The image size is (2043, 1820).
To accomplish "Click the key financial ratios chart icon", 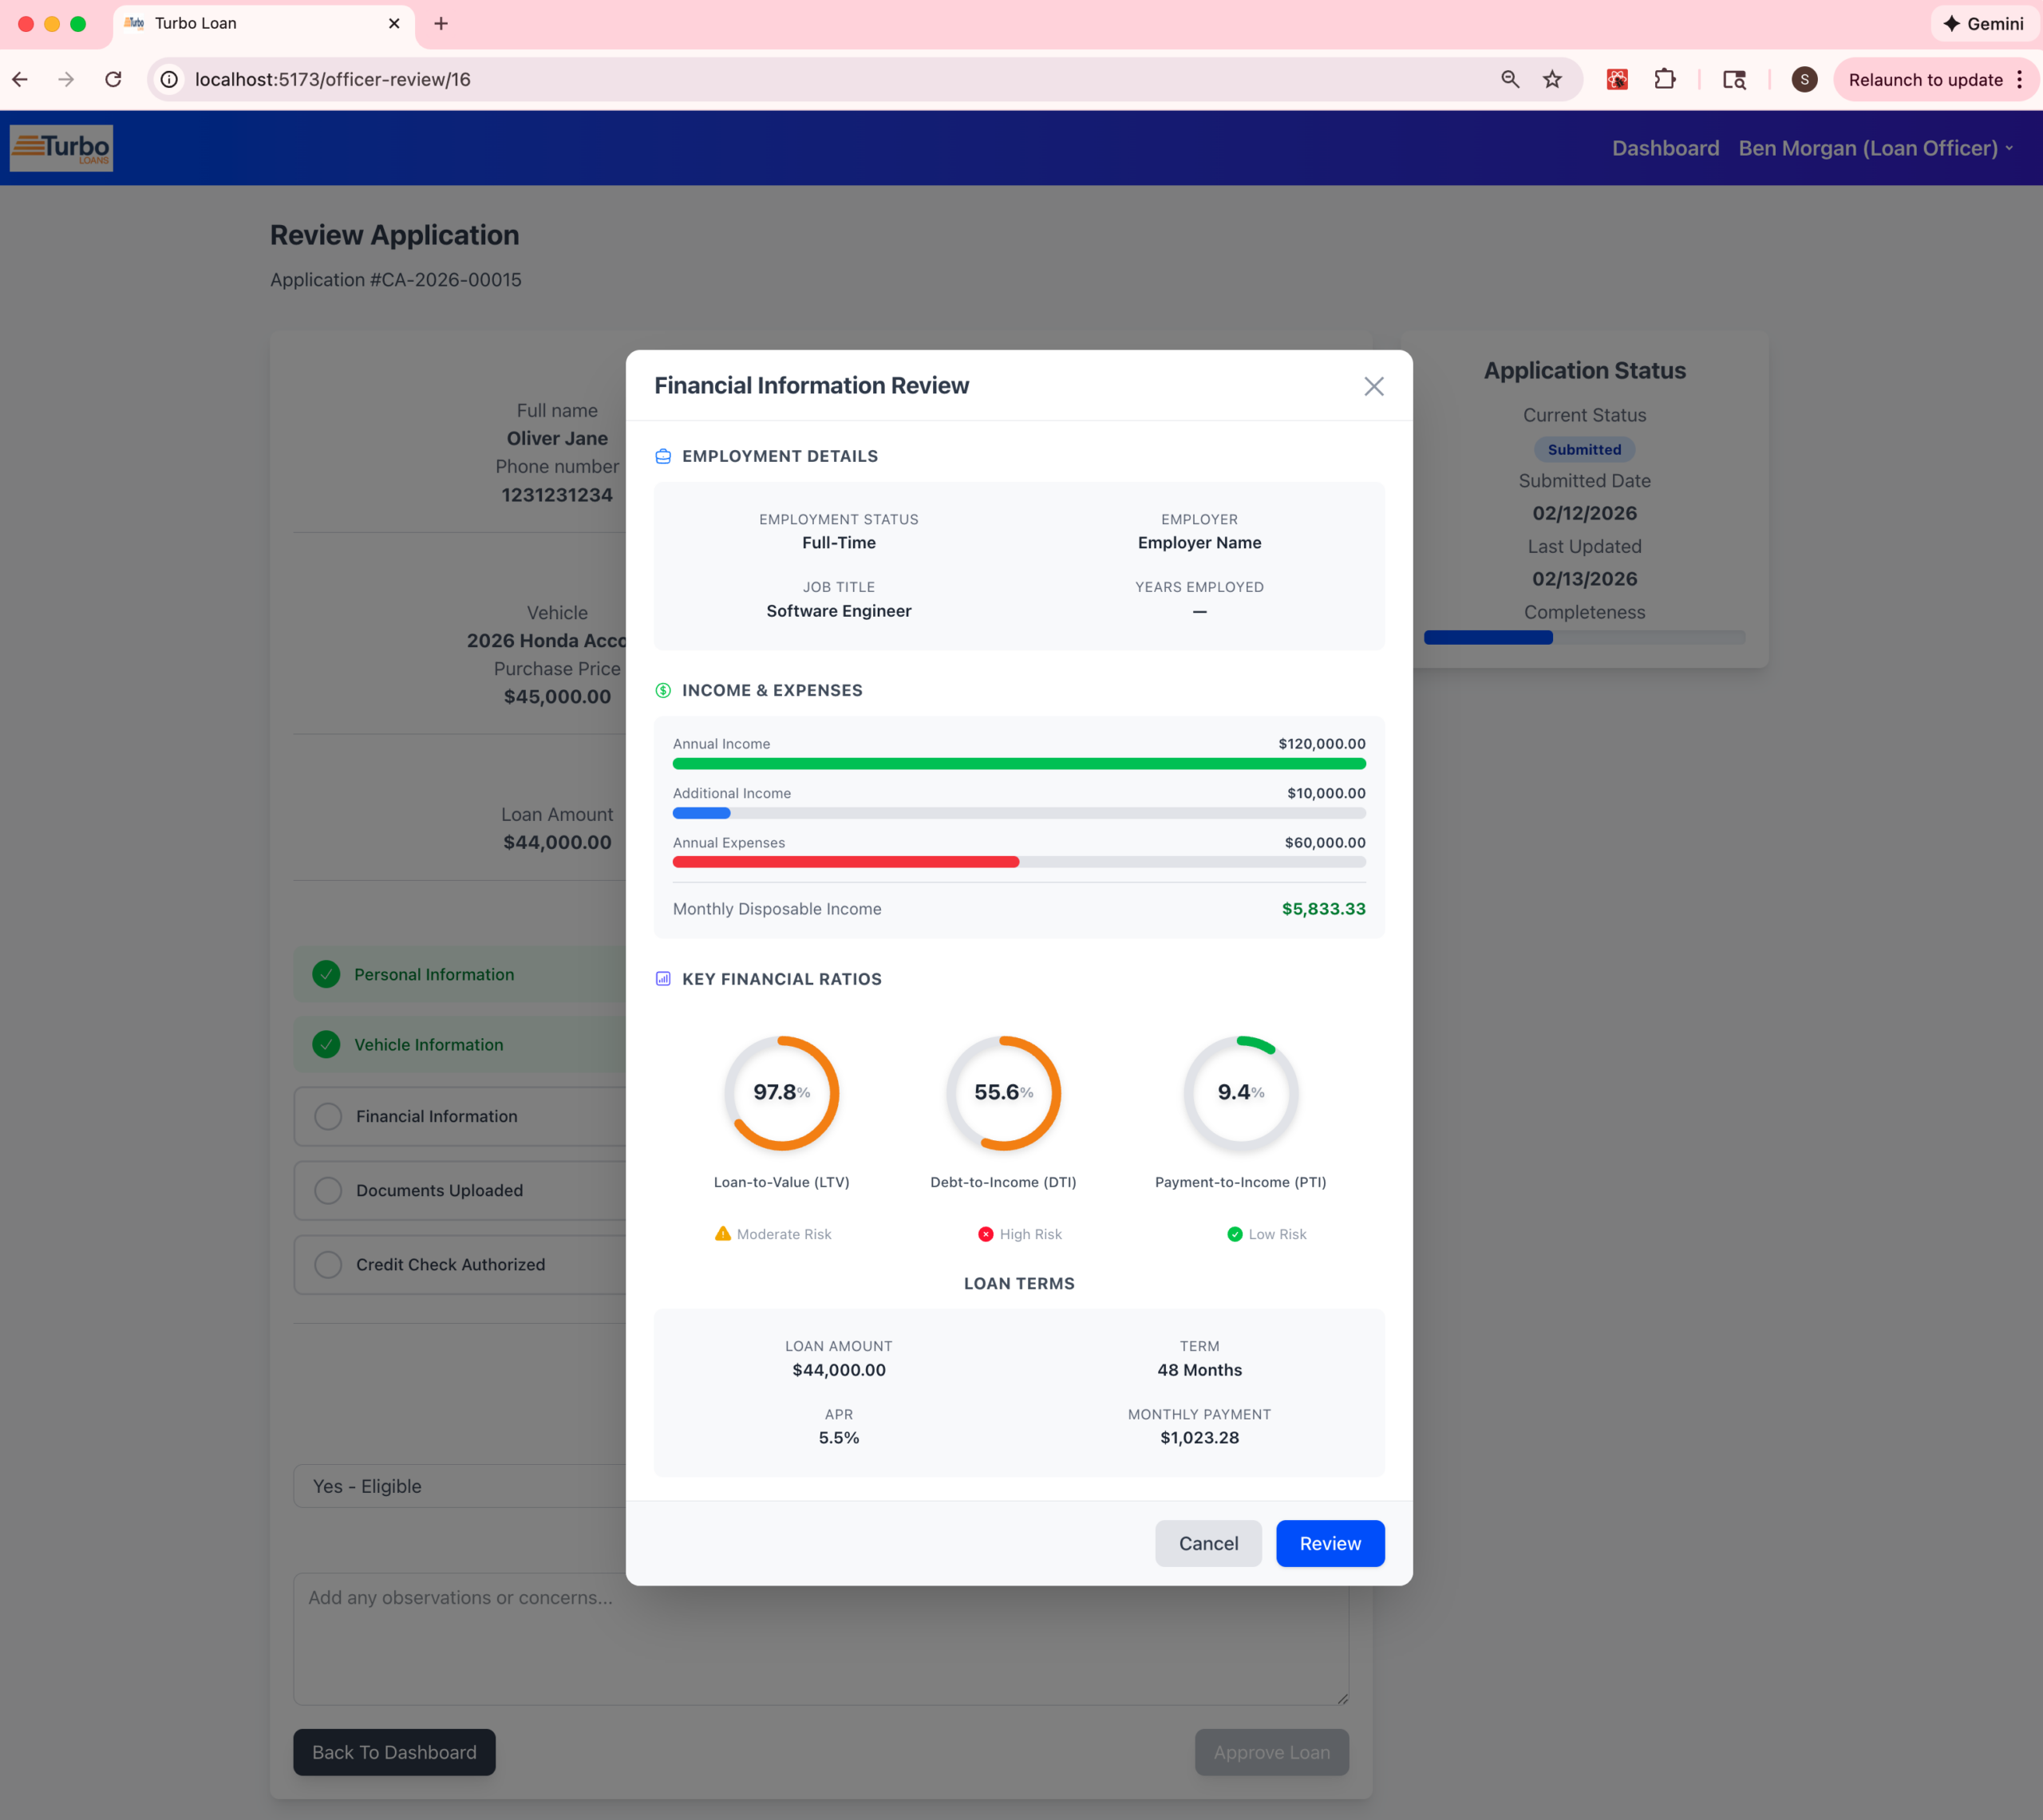I will point(663,979).
